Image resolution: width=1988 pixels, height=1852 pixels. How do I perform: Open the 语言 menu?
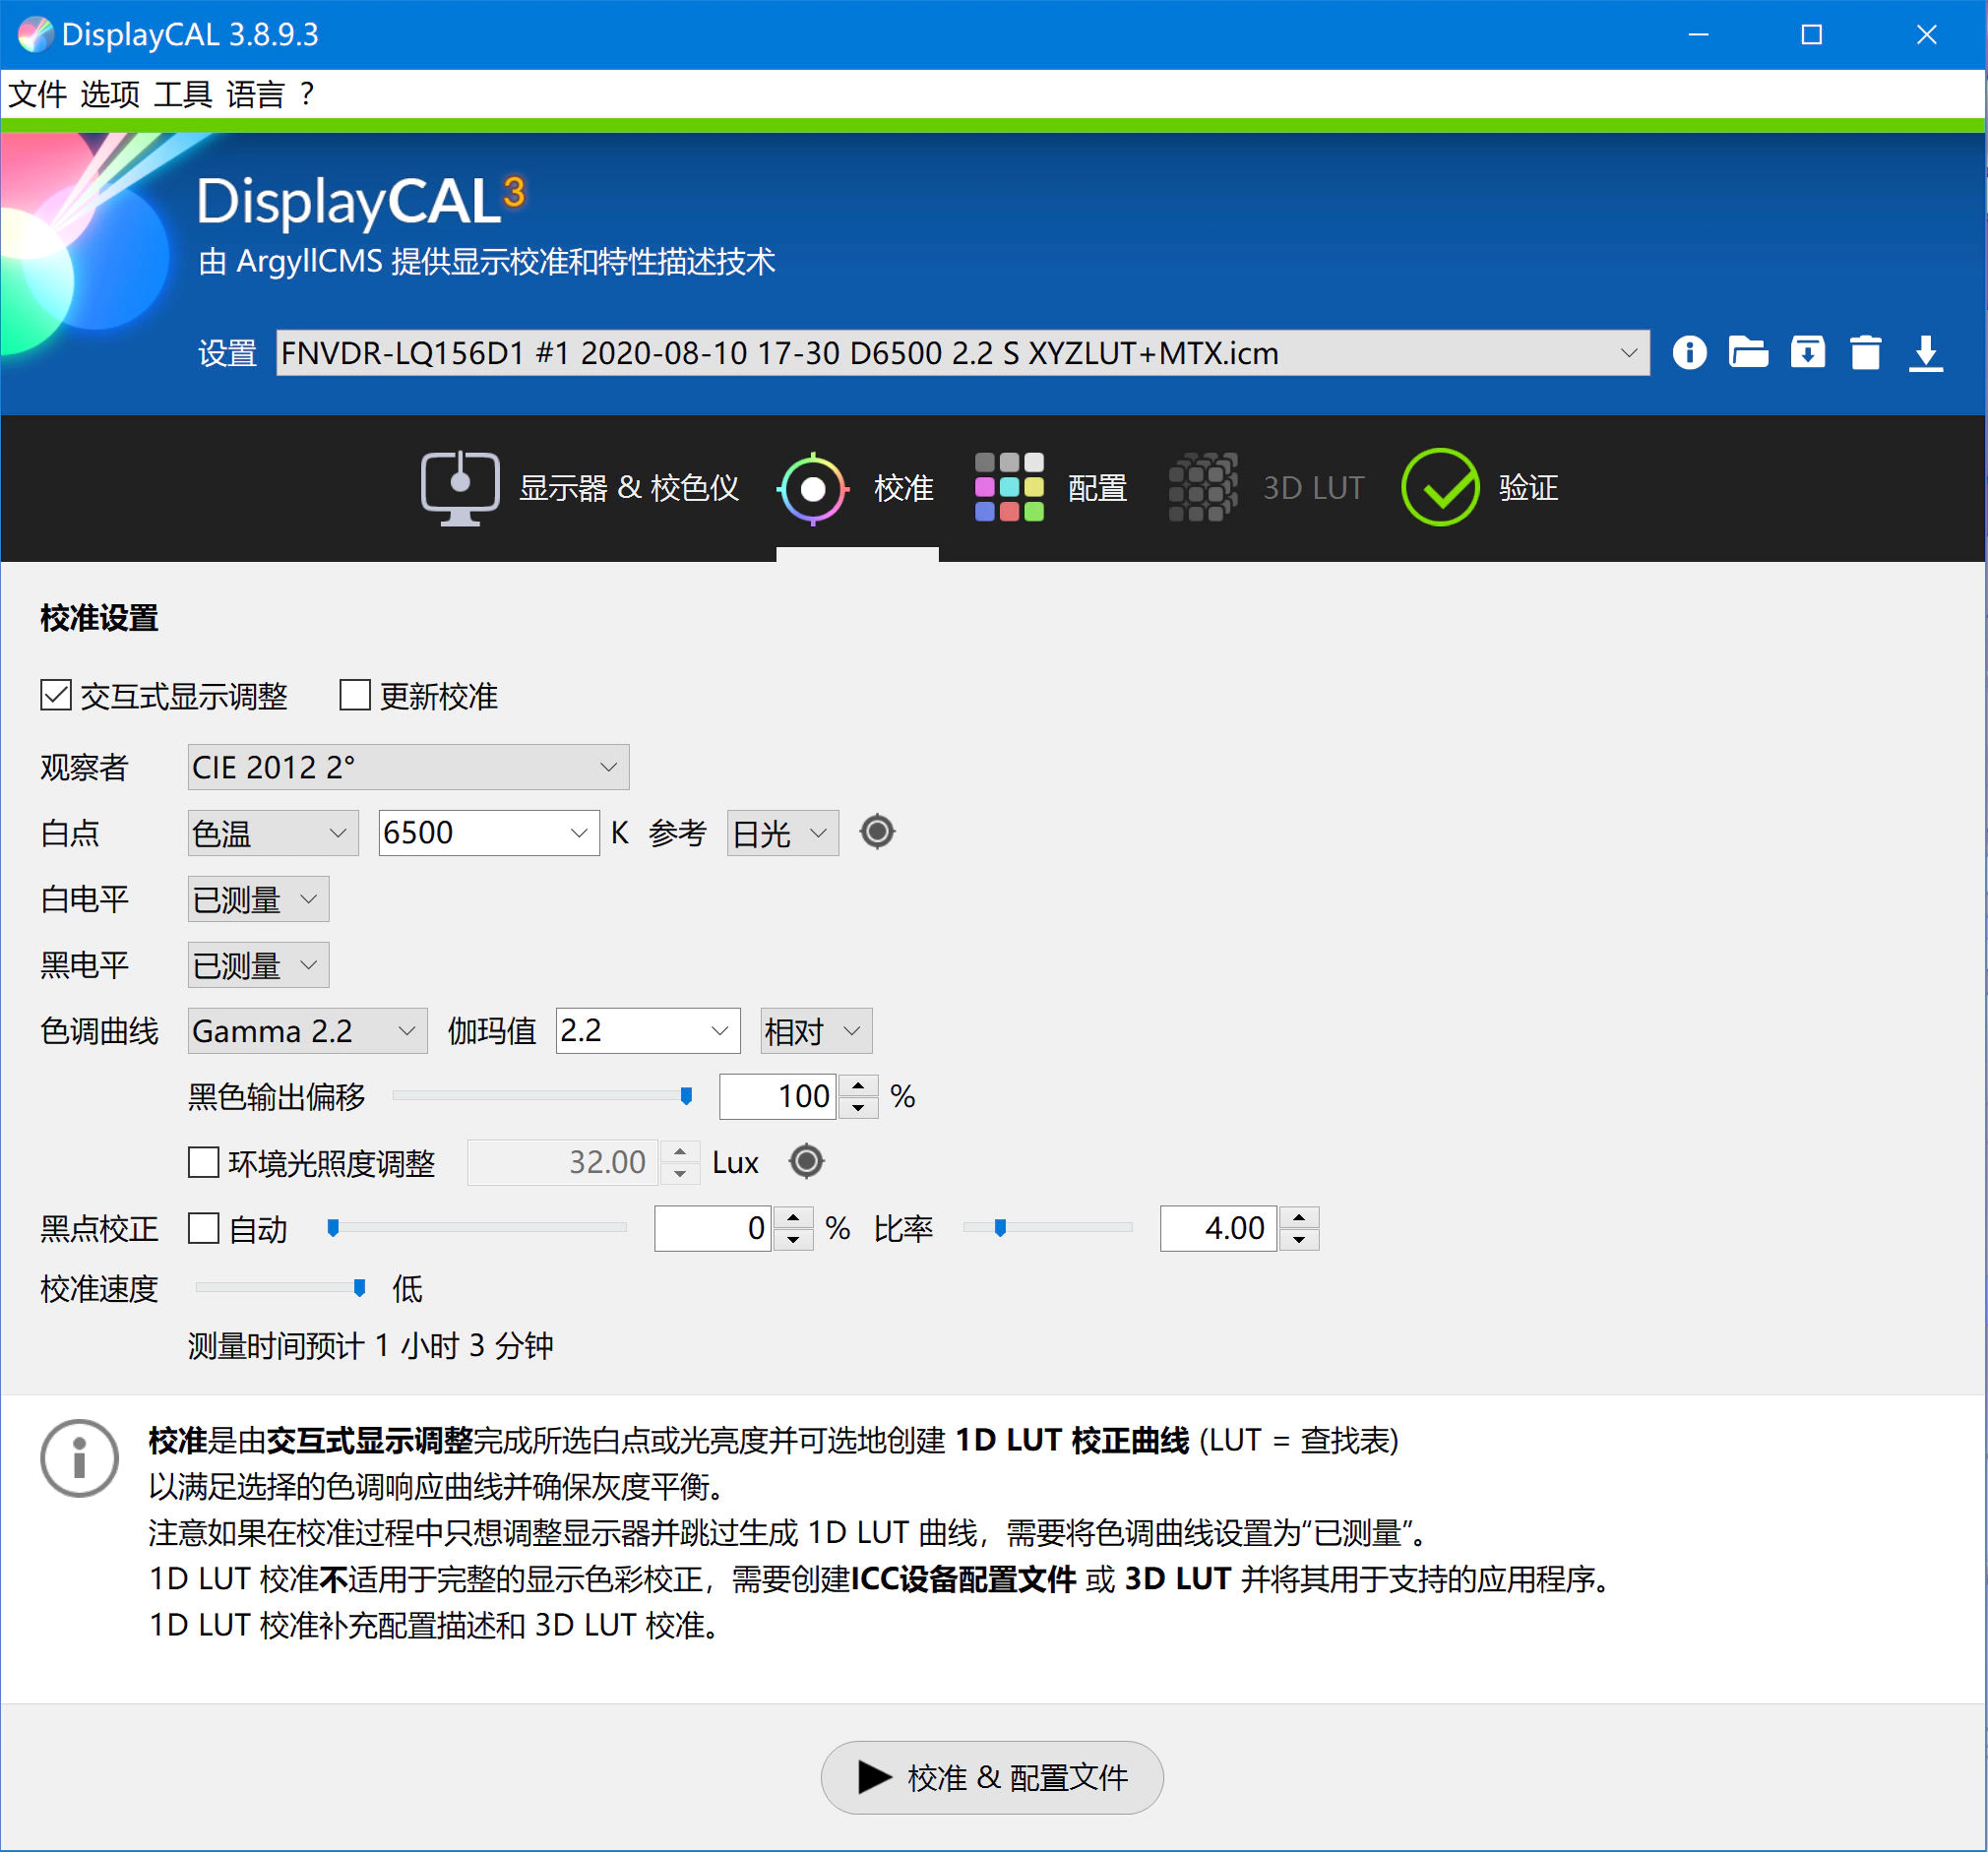(x=256, y=94)
